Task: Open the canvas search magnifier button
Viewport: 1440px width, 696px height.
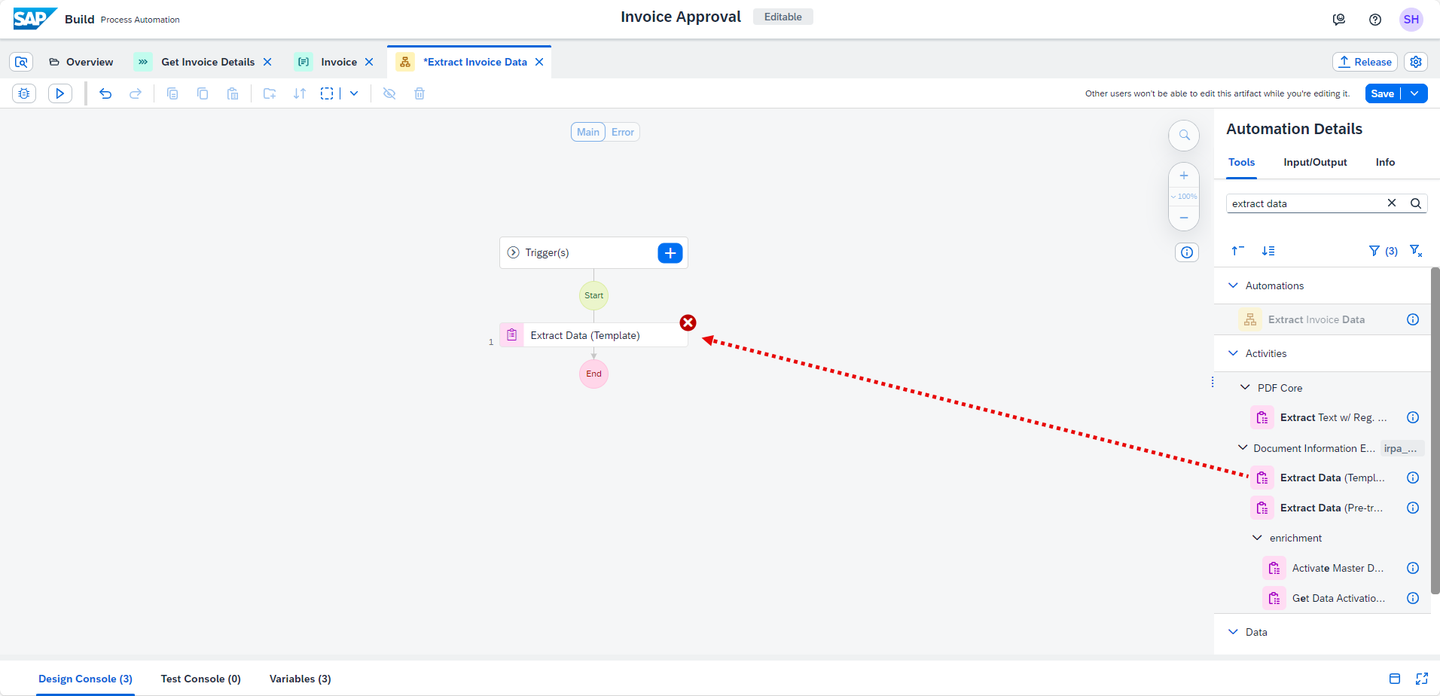Action: click(x=1184, y=135)
